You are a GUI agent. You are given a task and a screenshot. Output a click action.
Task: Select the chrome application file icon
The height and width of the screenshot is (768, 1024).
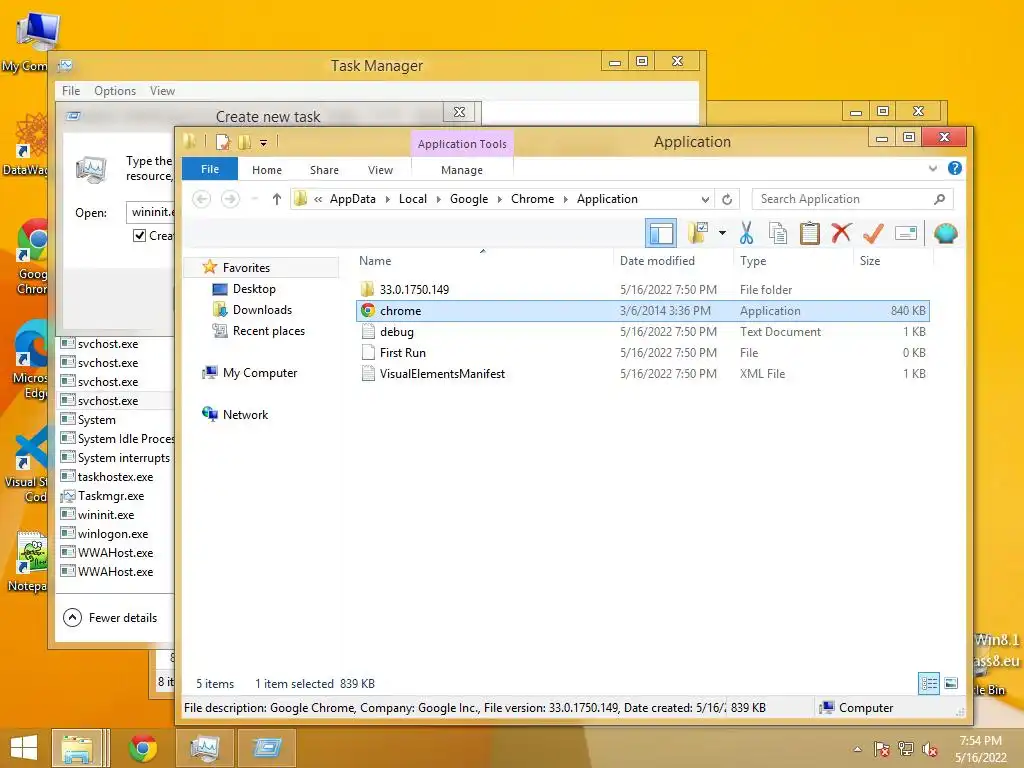click(x=368, y=311)
